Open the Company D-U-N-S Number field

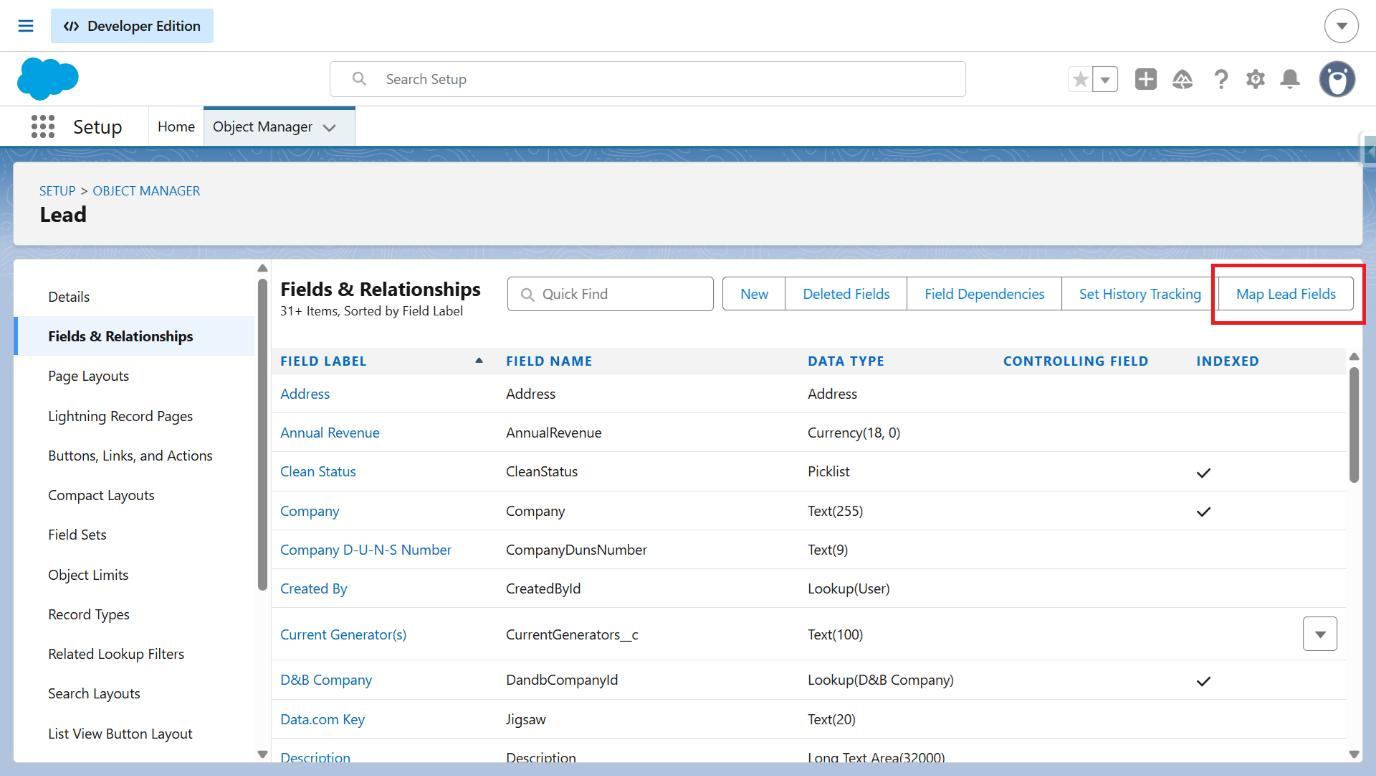(366, 550)
